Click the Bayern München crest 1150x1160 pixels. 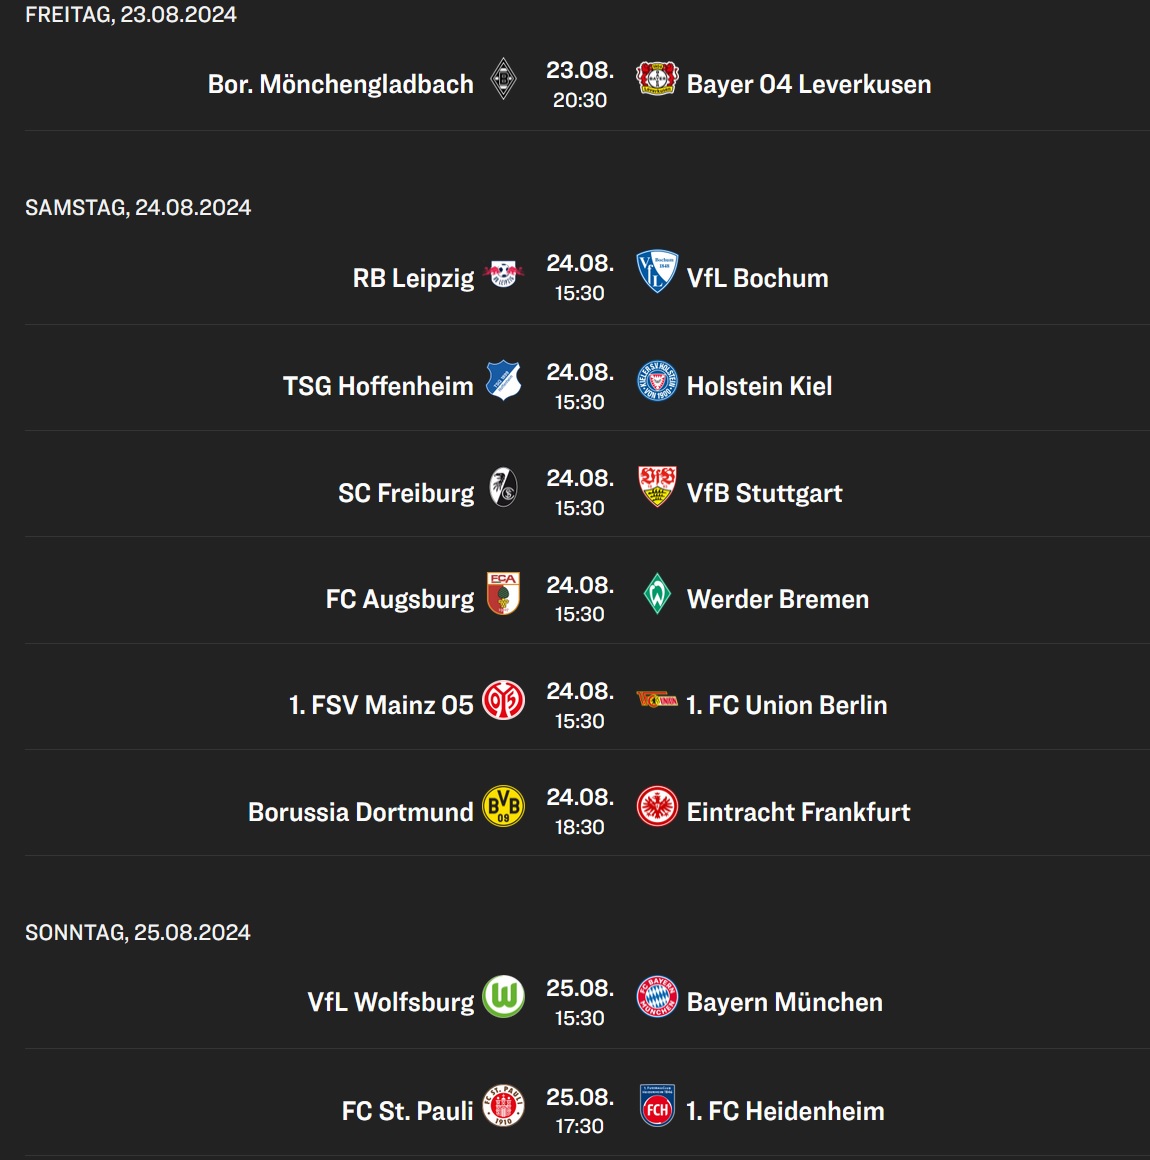click(656, 997)
